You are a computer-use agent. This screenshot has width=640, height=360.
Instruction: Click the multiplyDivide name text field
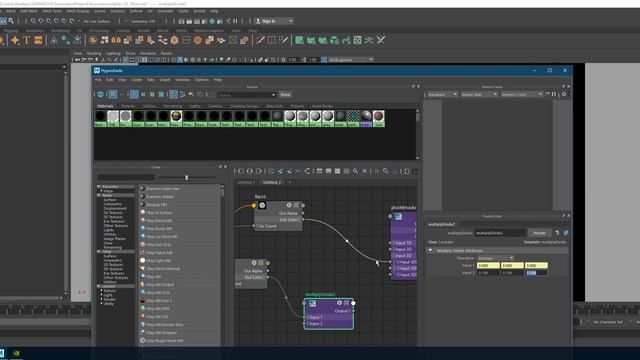(x=500, y=233)
